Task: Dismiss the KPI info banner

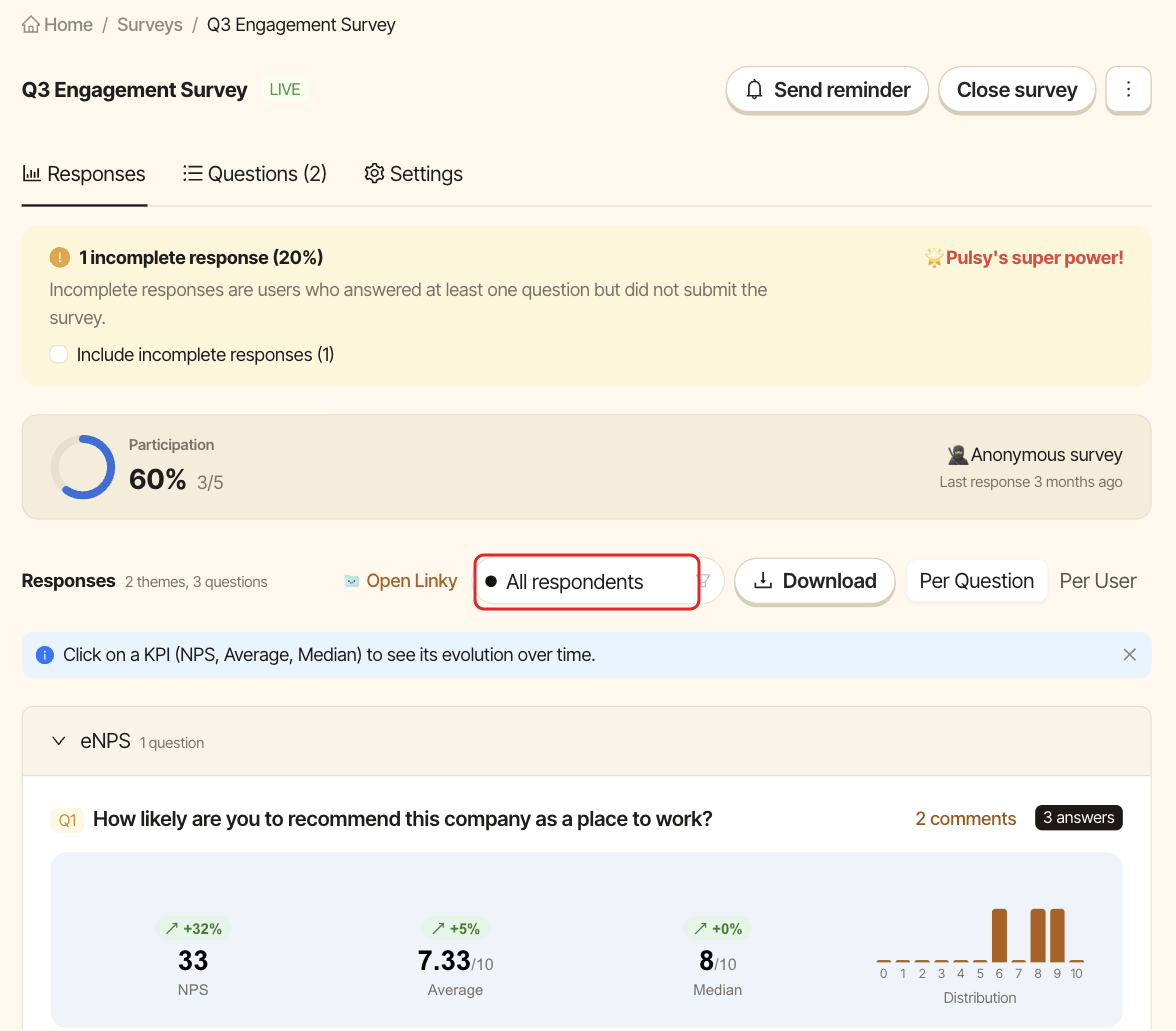Action: coord(1130,655)
